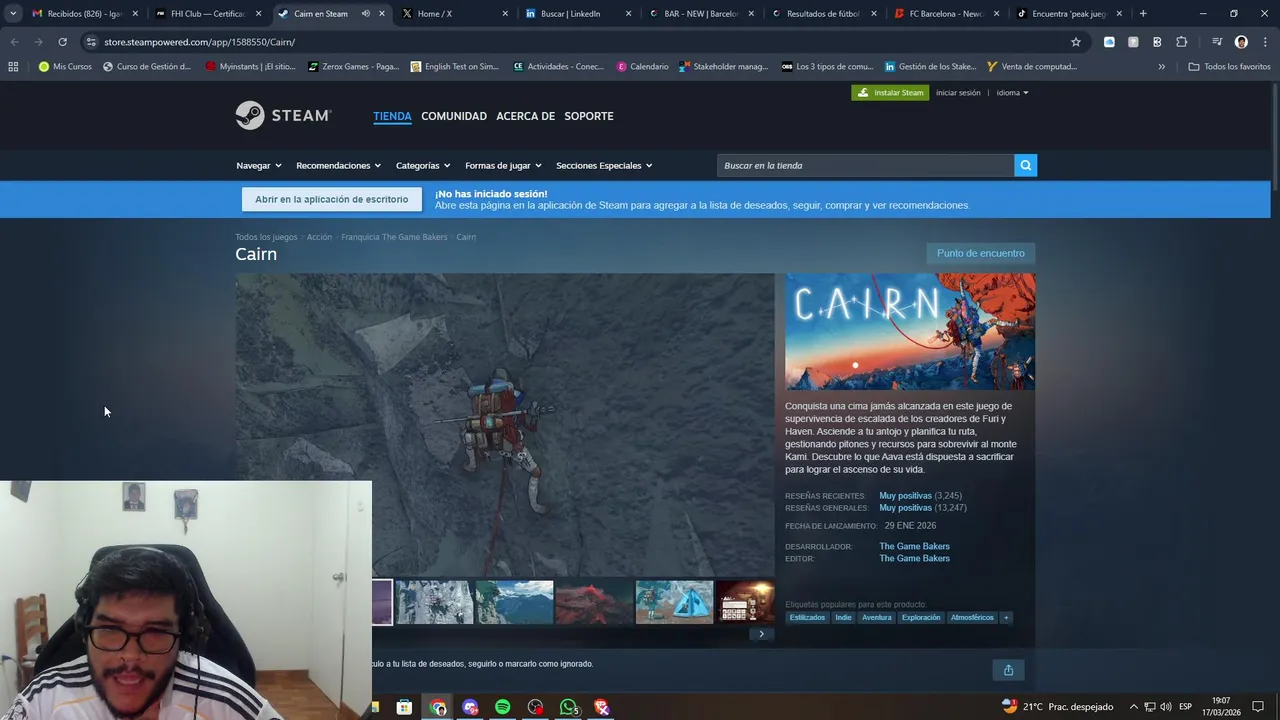The image size is (1280, 720).
Task: View site information icon in address bar
Action: click(x=91, y=42)
